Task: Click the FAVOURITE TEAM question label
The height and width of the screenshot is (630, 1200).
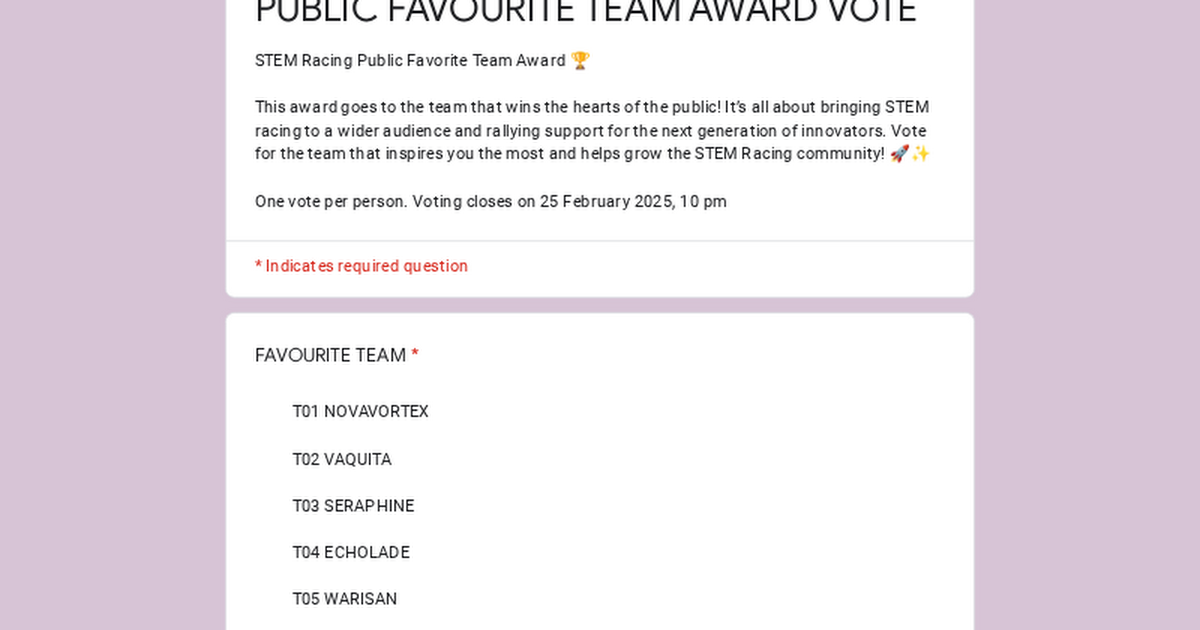Action: click(x=330, y=356)
